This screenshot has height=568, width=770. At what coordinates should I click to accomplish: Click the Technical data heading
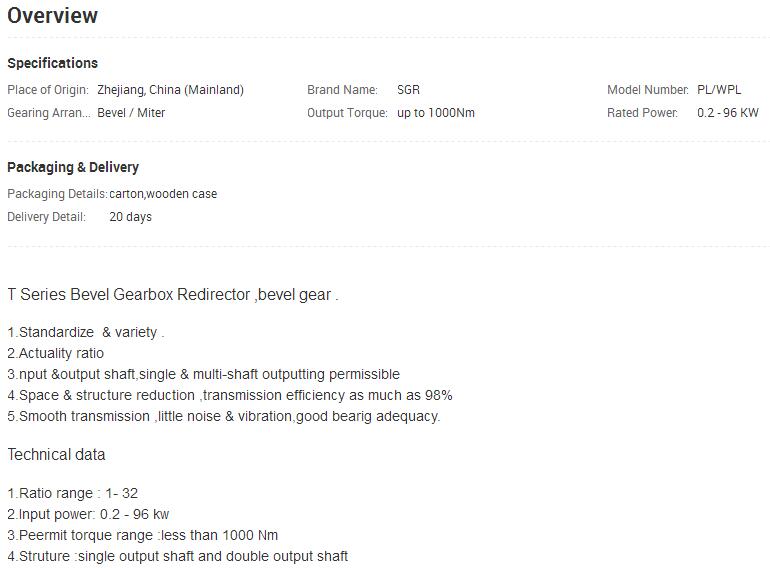pos(56,455)
